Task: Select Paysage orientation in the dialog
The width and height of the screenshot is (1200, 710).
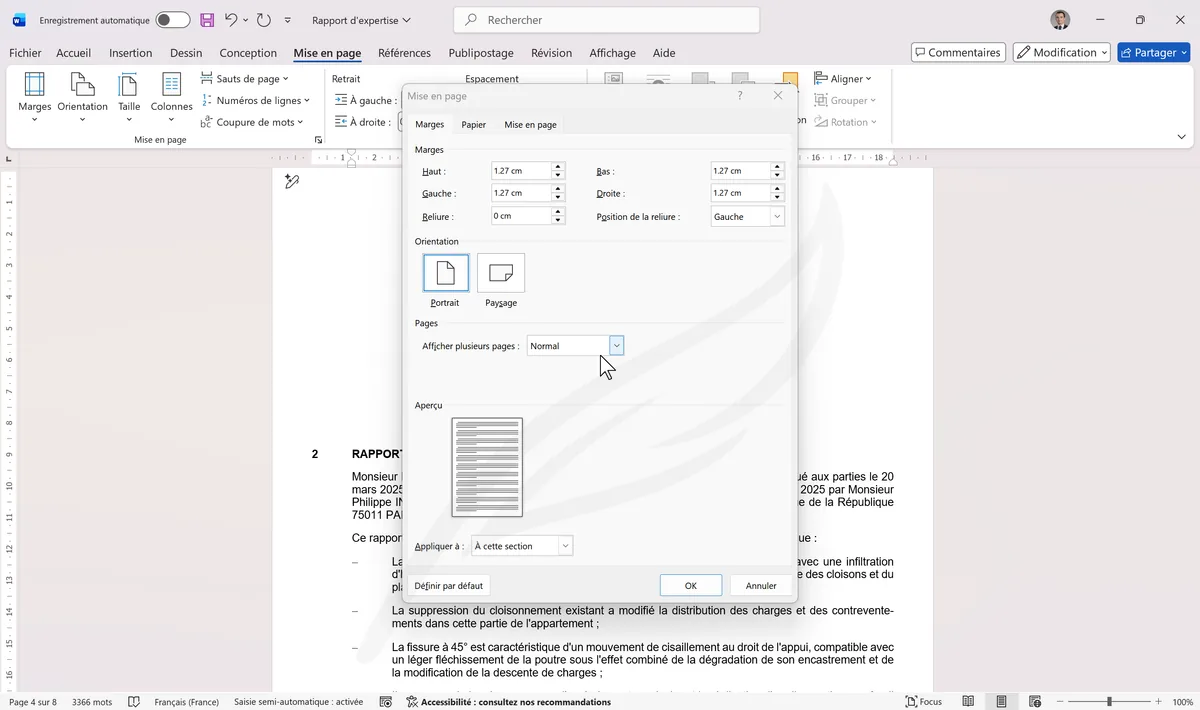Action: [x=500, y=272]
